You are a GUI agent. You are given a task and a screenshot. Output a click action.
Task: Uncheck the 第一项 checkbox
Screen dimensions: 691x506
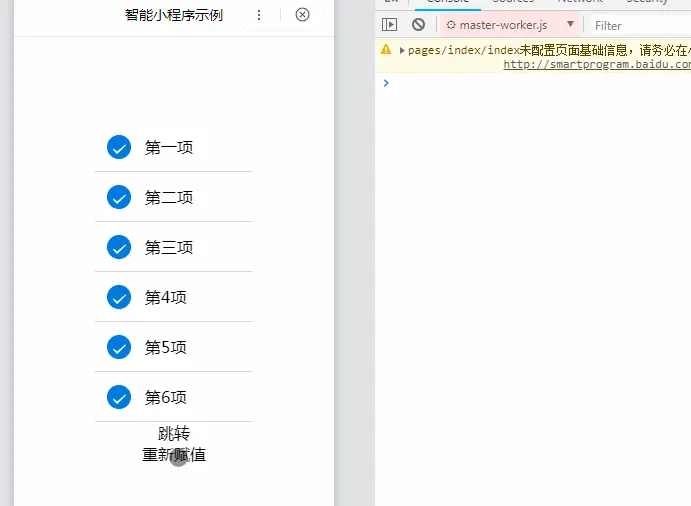(x=119, y=147)
